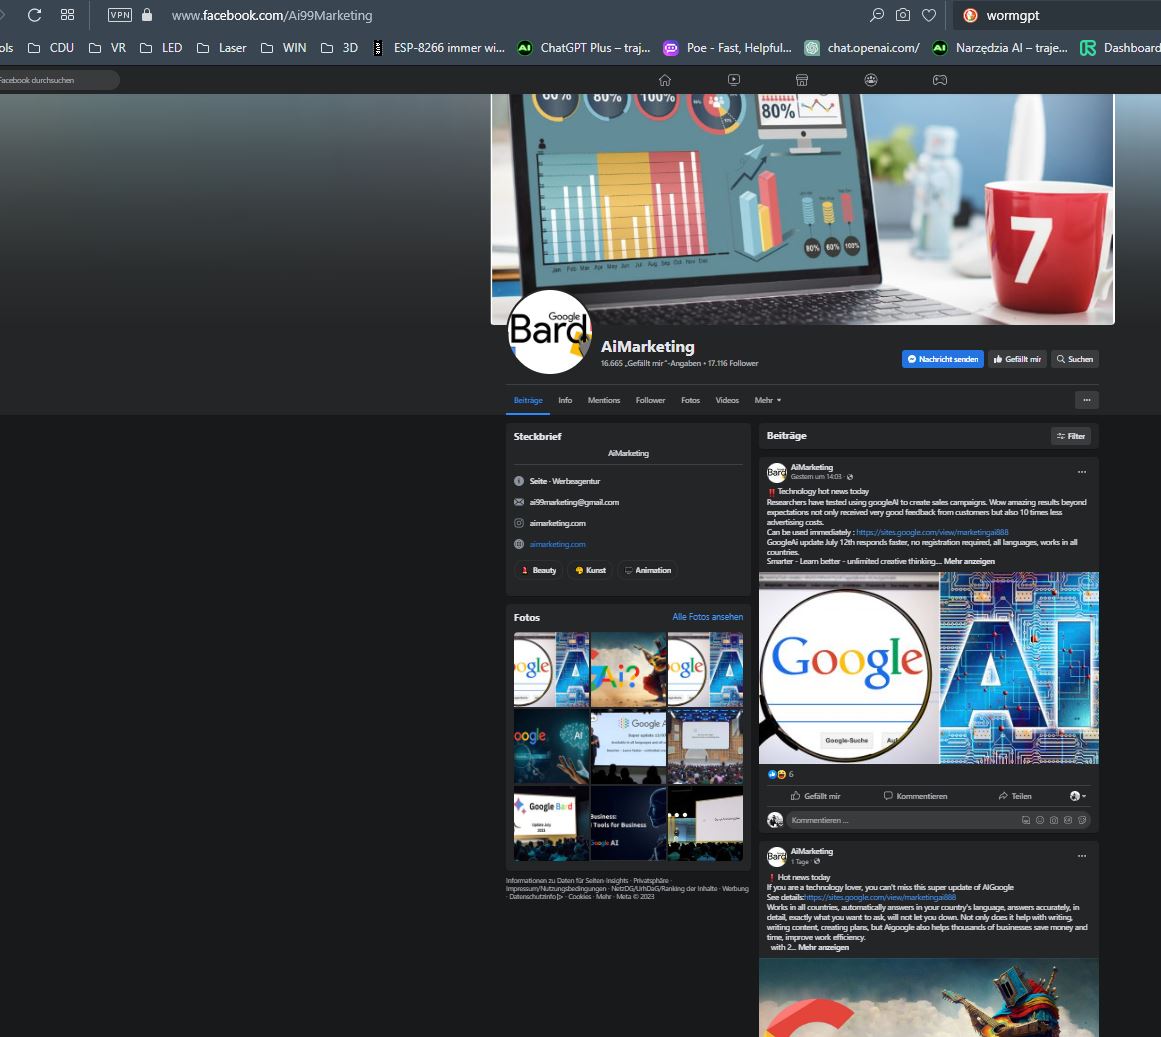Open the comment identity selector dropdown
Viewport: 1161px width, 1037px height.
[x=1077, y=796]
